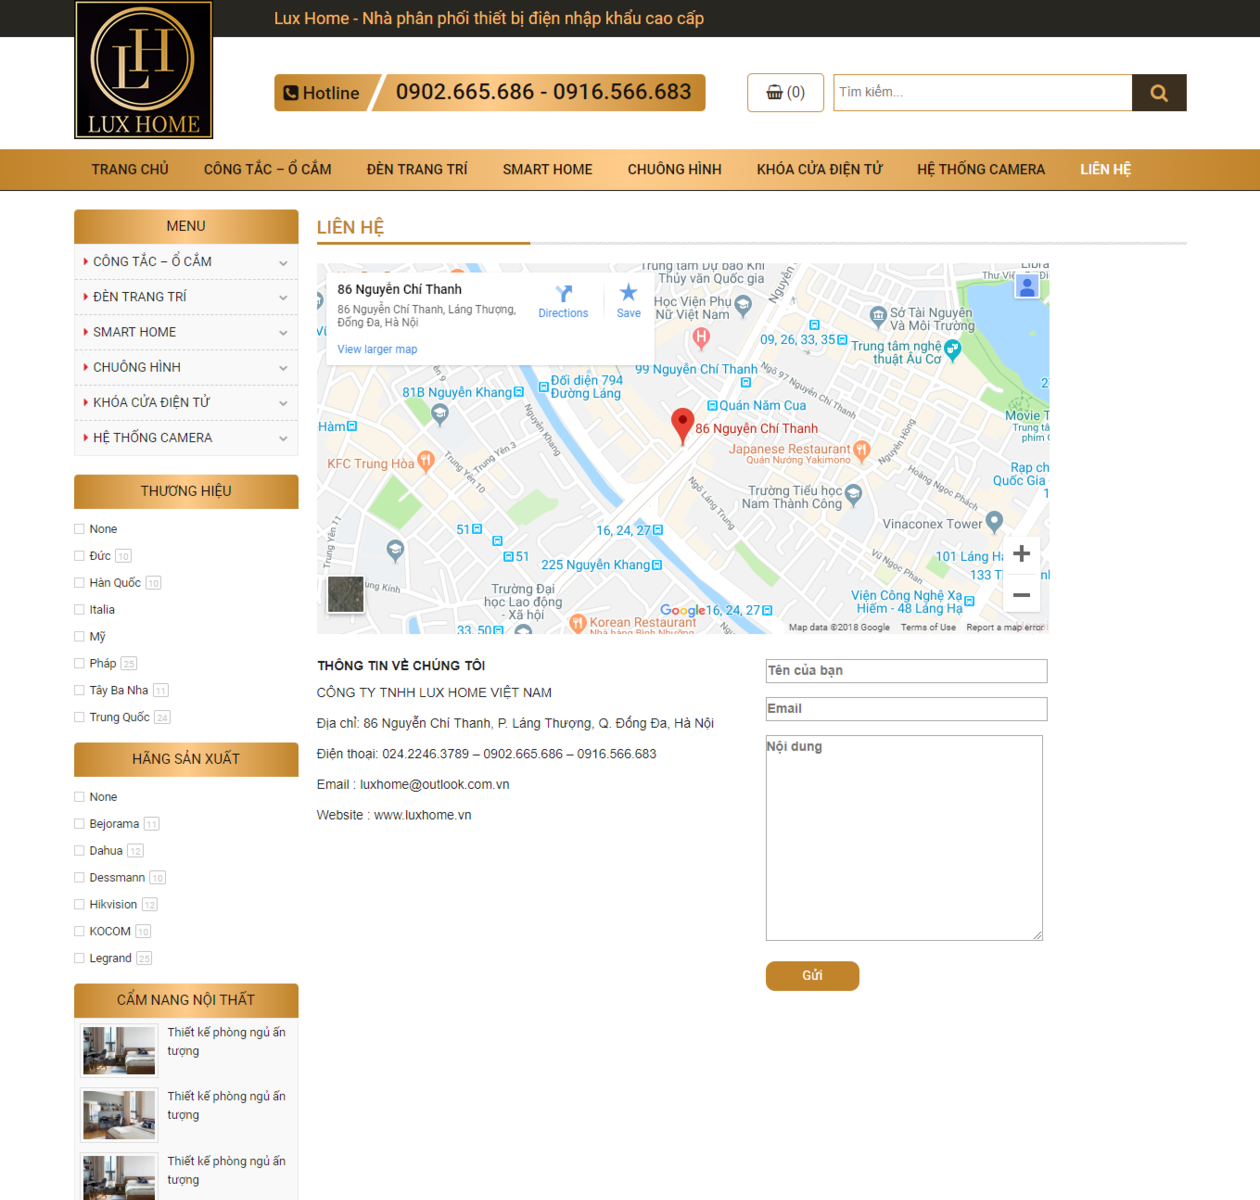This screenshot has height=1200, width=1260.
Task: Toggle the Tây Ba Nha checkbox
Action: point(79,690)
